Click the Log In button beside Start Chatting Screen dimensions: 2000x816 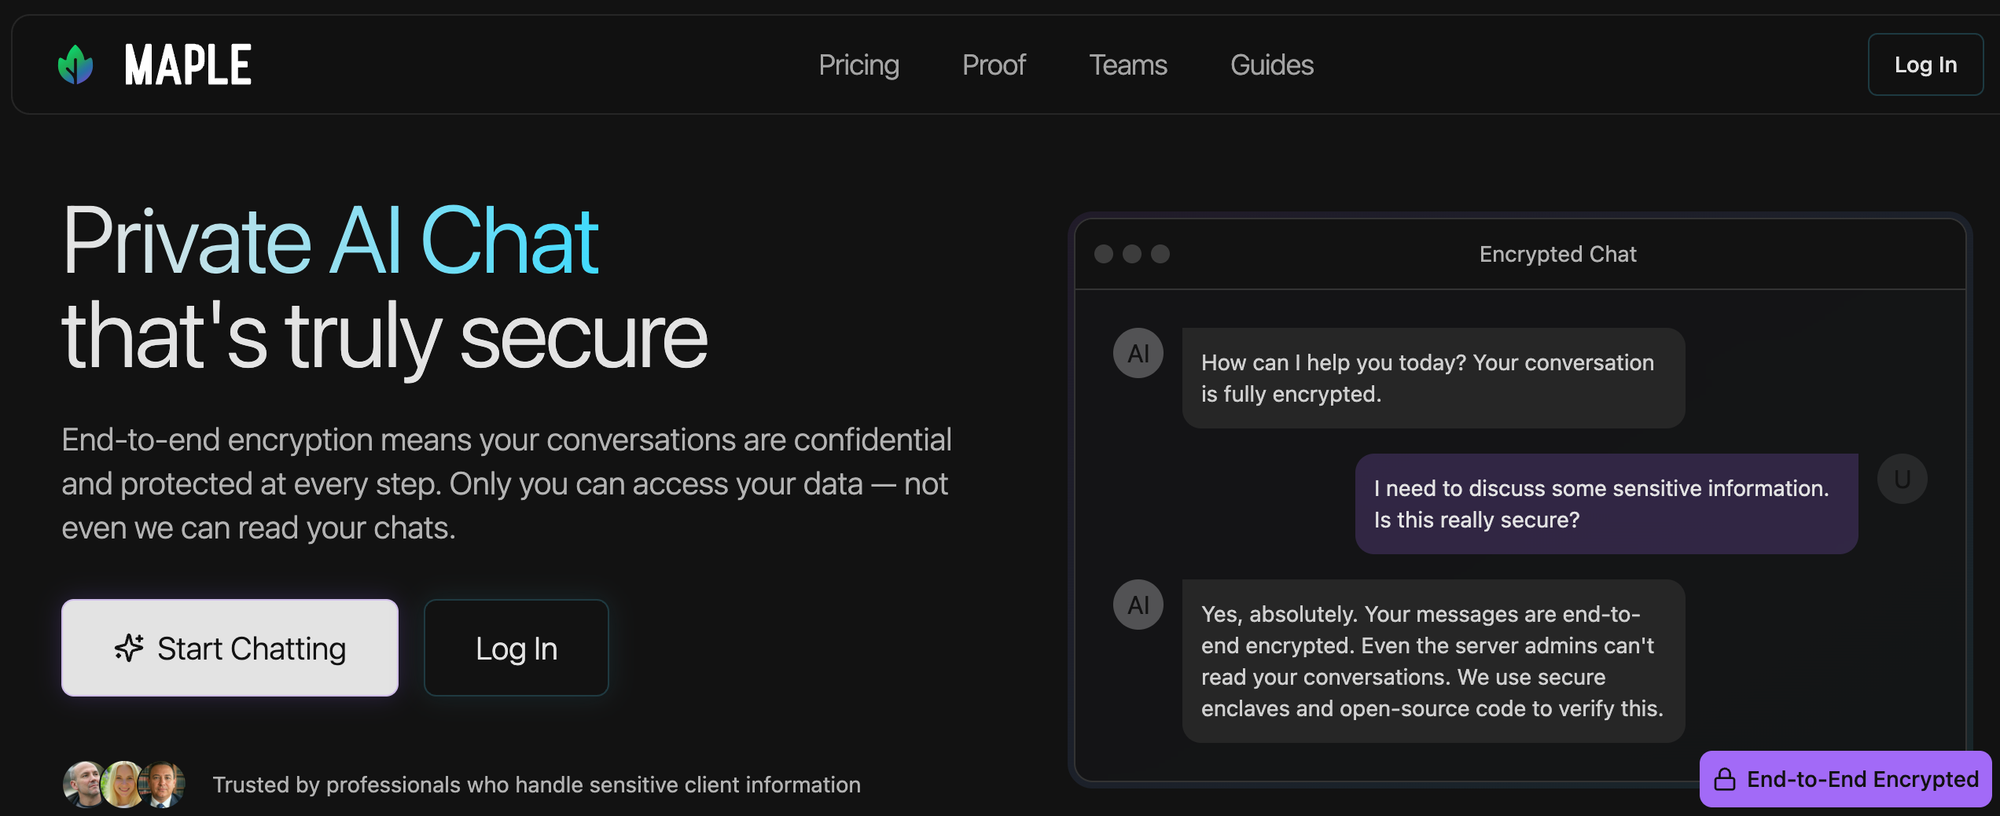[516, 648]
